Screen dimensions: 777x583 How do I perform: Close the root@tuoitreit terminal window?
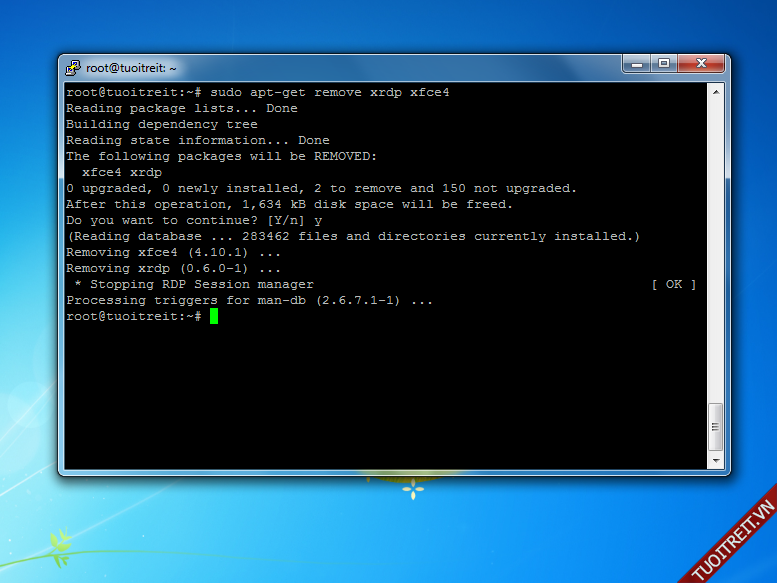[700, 64]
